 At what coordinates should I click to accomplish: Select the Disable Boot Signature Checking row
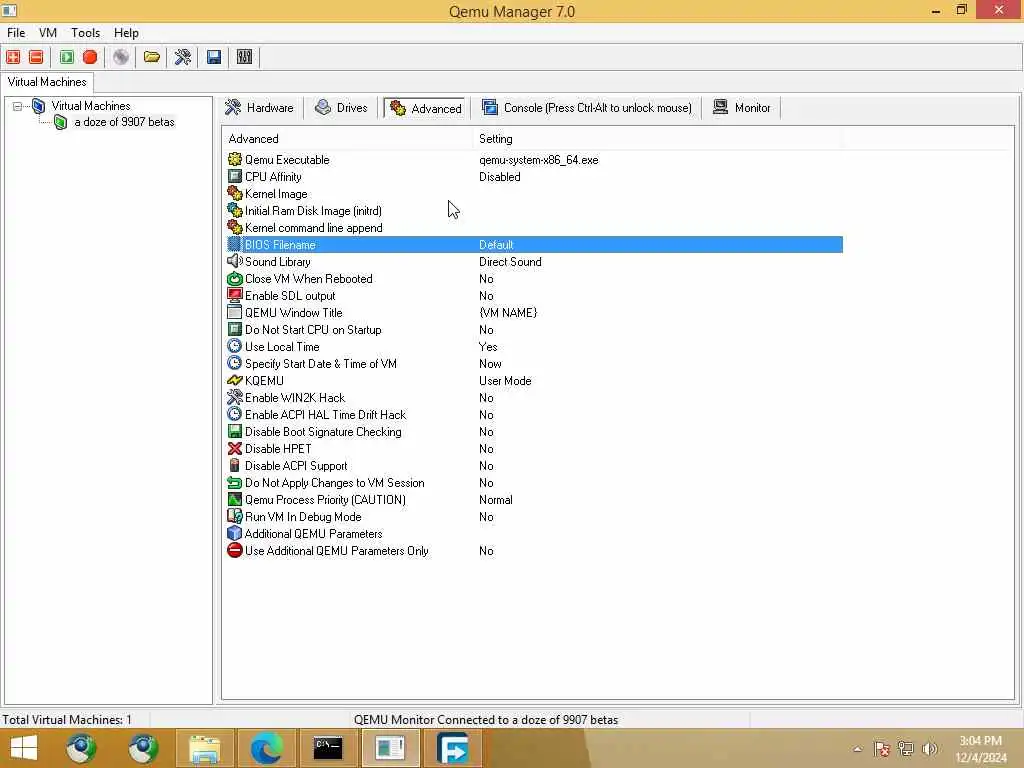534,432
